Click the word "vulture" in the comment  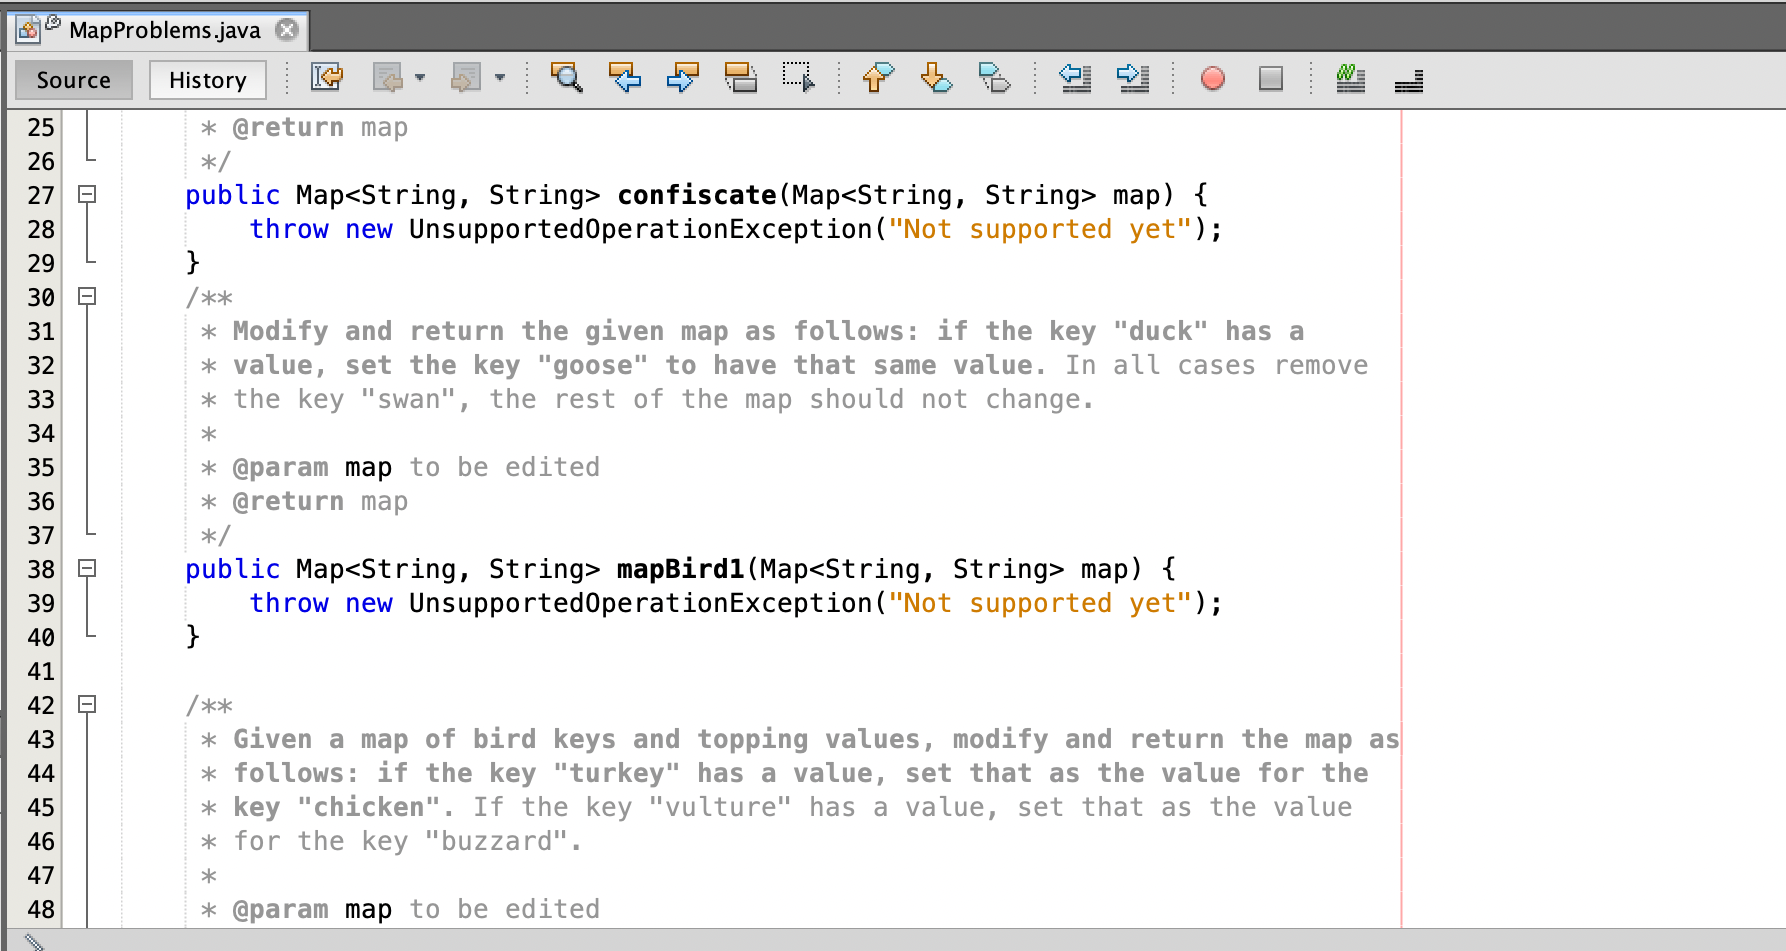[721, 807]
